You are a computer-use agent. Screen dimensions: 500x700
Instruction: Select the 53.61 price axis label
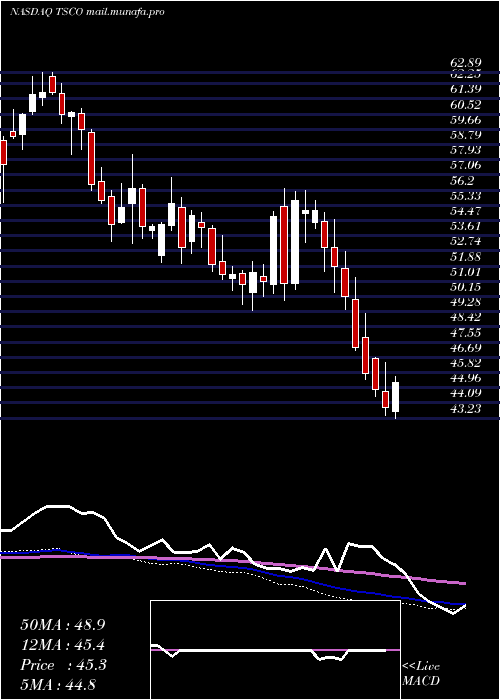pyautogui.click(x=466, y=226)
